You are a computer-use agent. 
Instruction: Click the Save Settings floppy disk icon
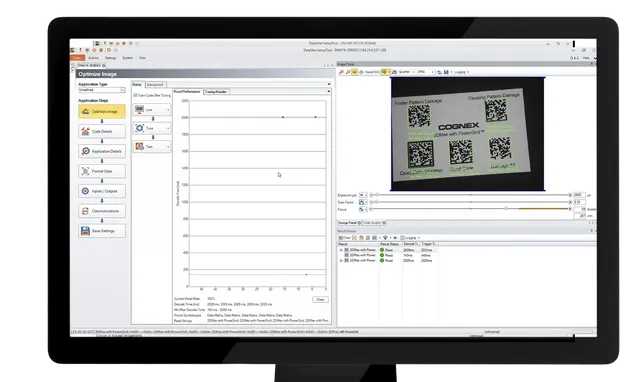(x=85, y=231)
